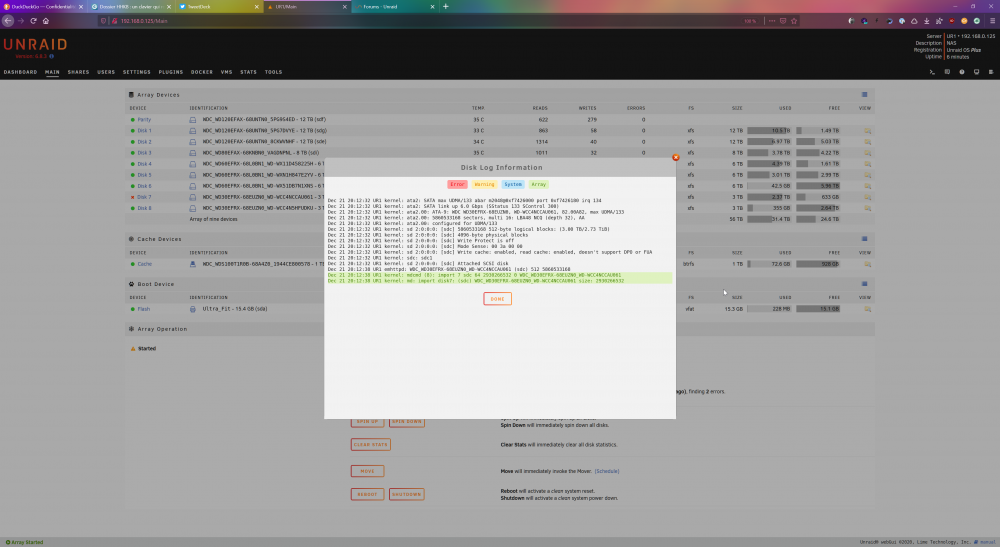Open the Cache device link
The height and width of the screenshot is (547, 1000).
145,264
